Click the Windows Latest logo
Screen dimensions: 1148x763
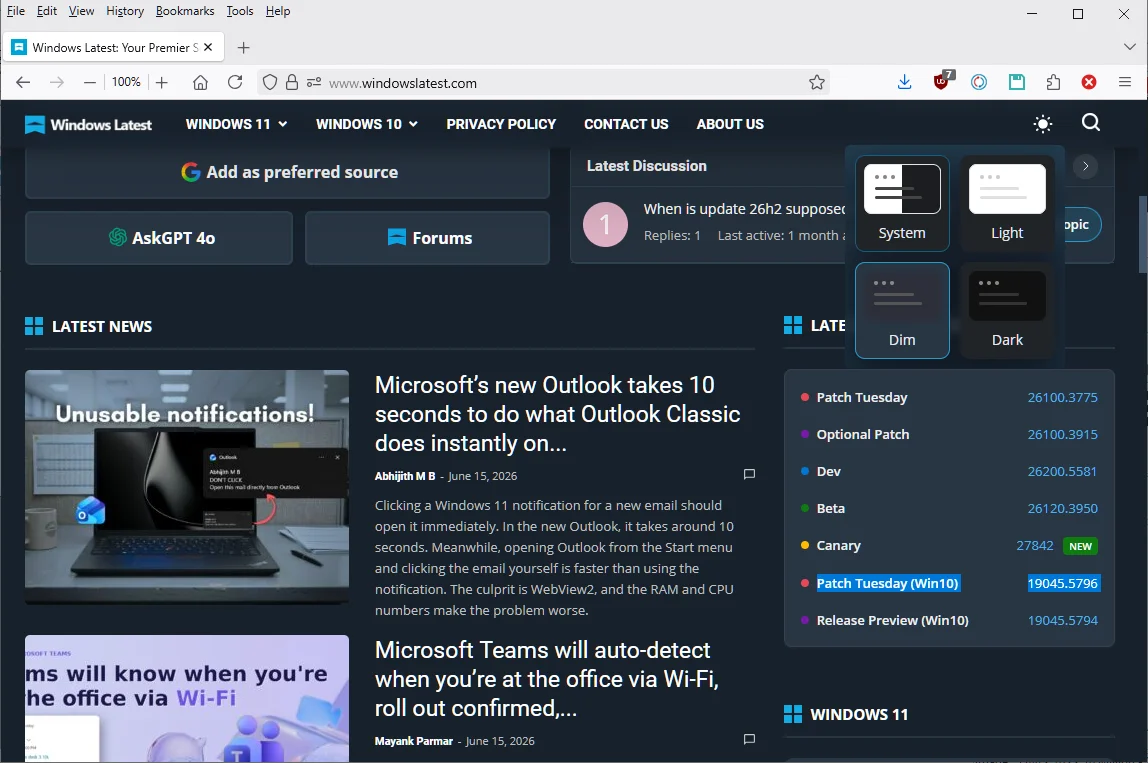(x=88, y=124)
